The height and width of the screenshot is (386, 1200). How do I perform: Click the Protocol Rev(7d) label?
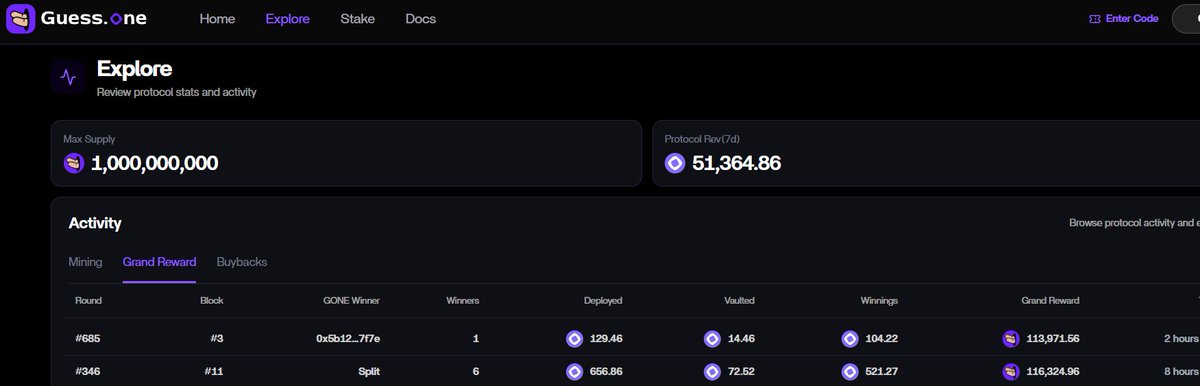click(702, 139)
